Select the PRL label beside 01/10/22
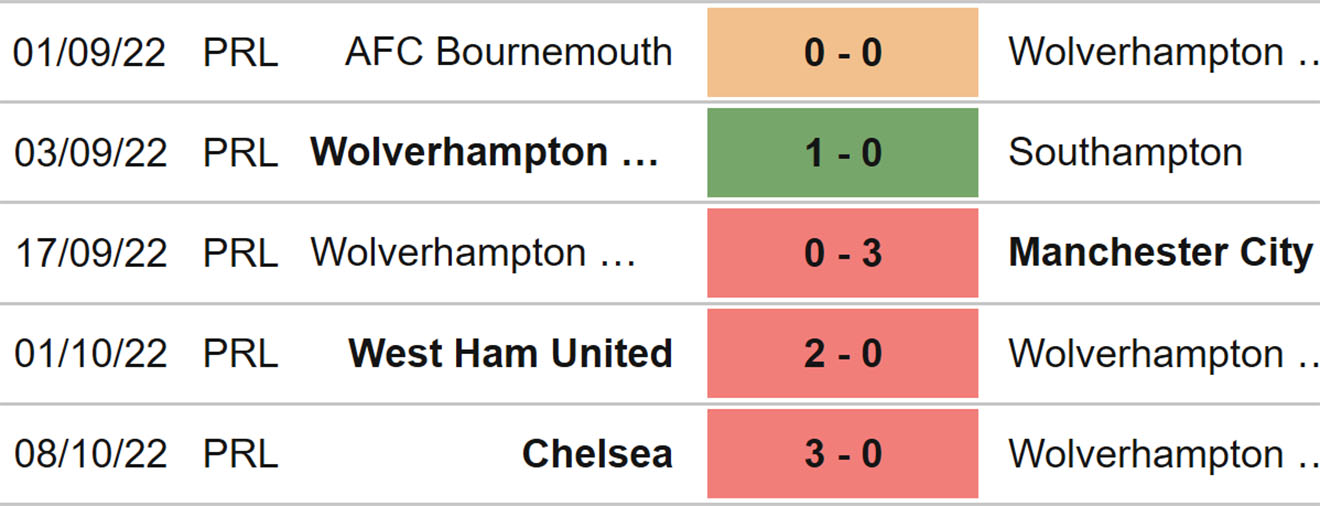 click(x=240, y=354)
